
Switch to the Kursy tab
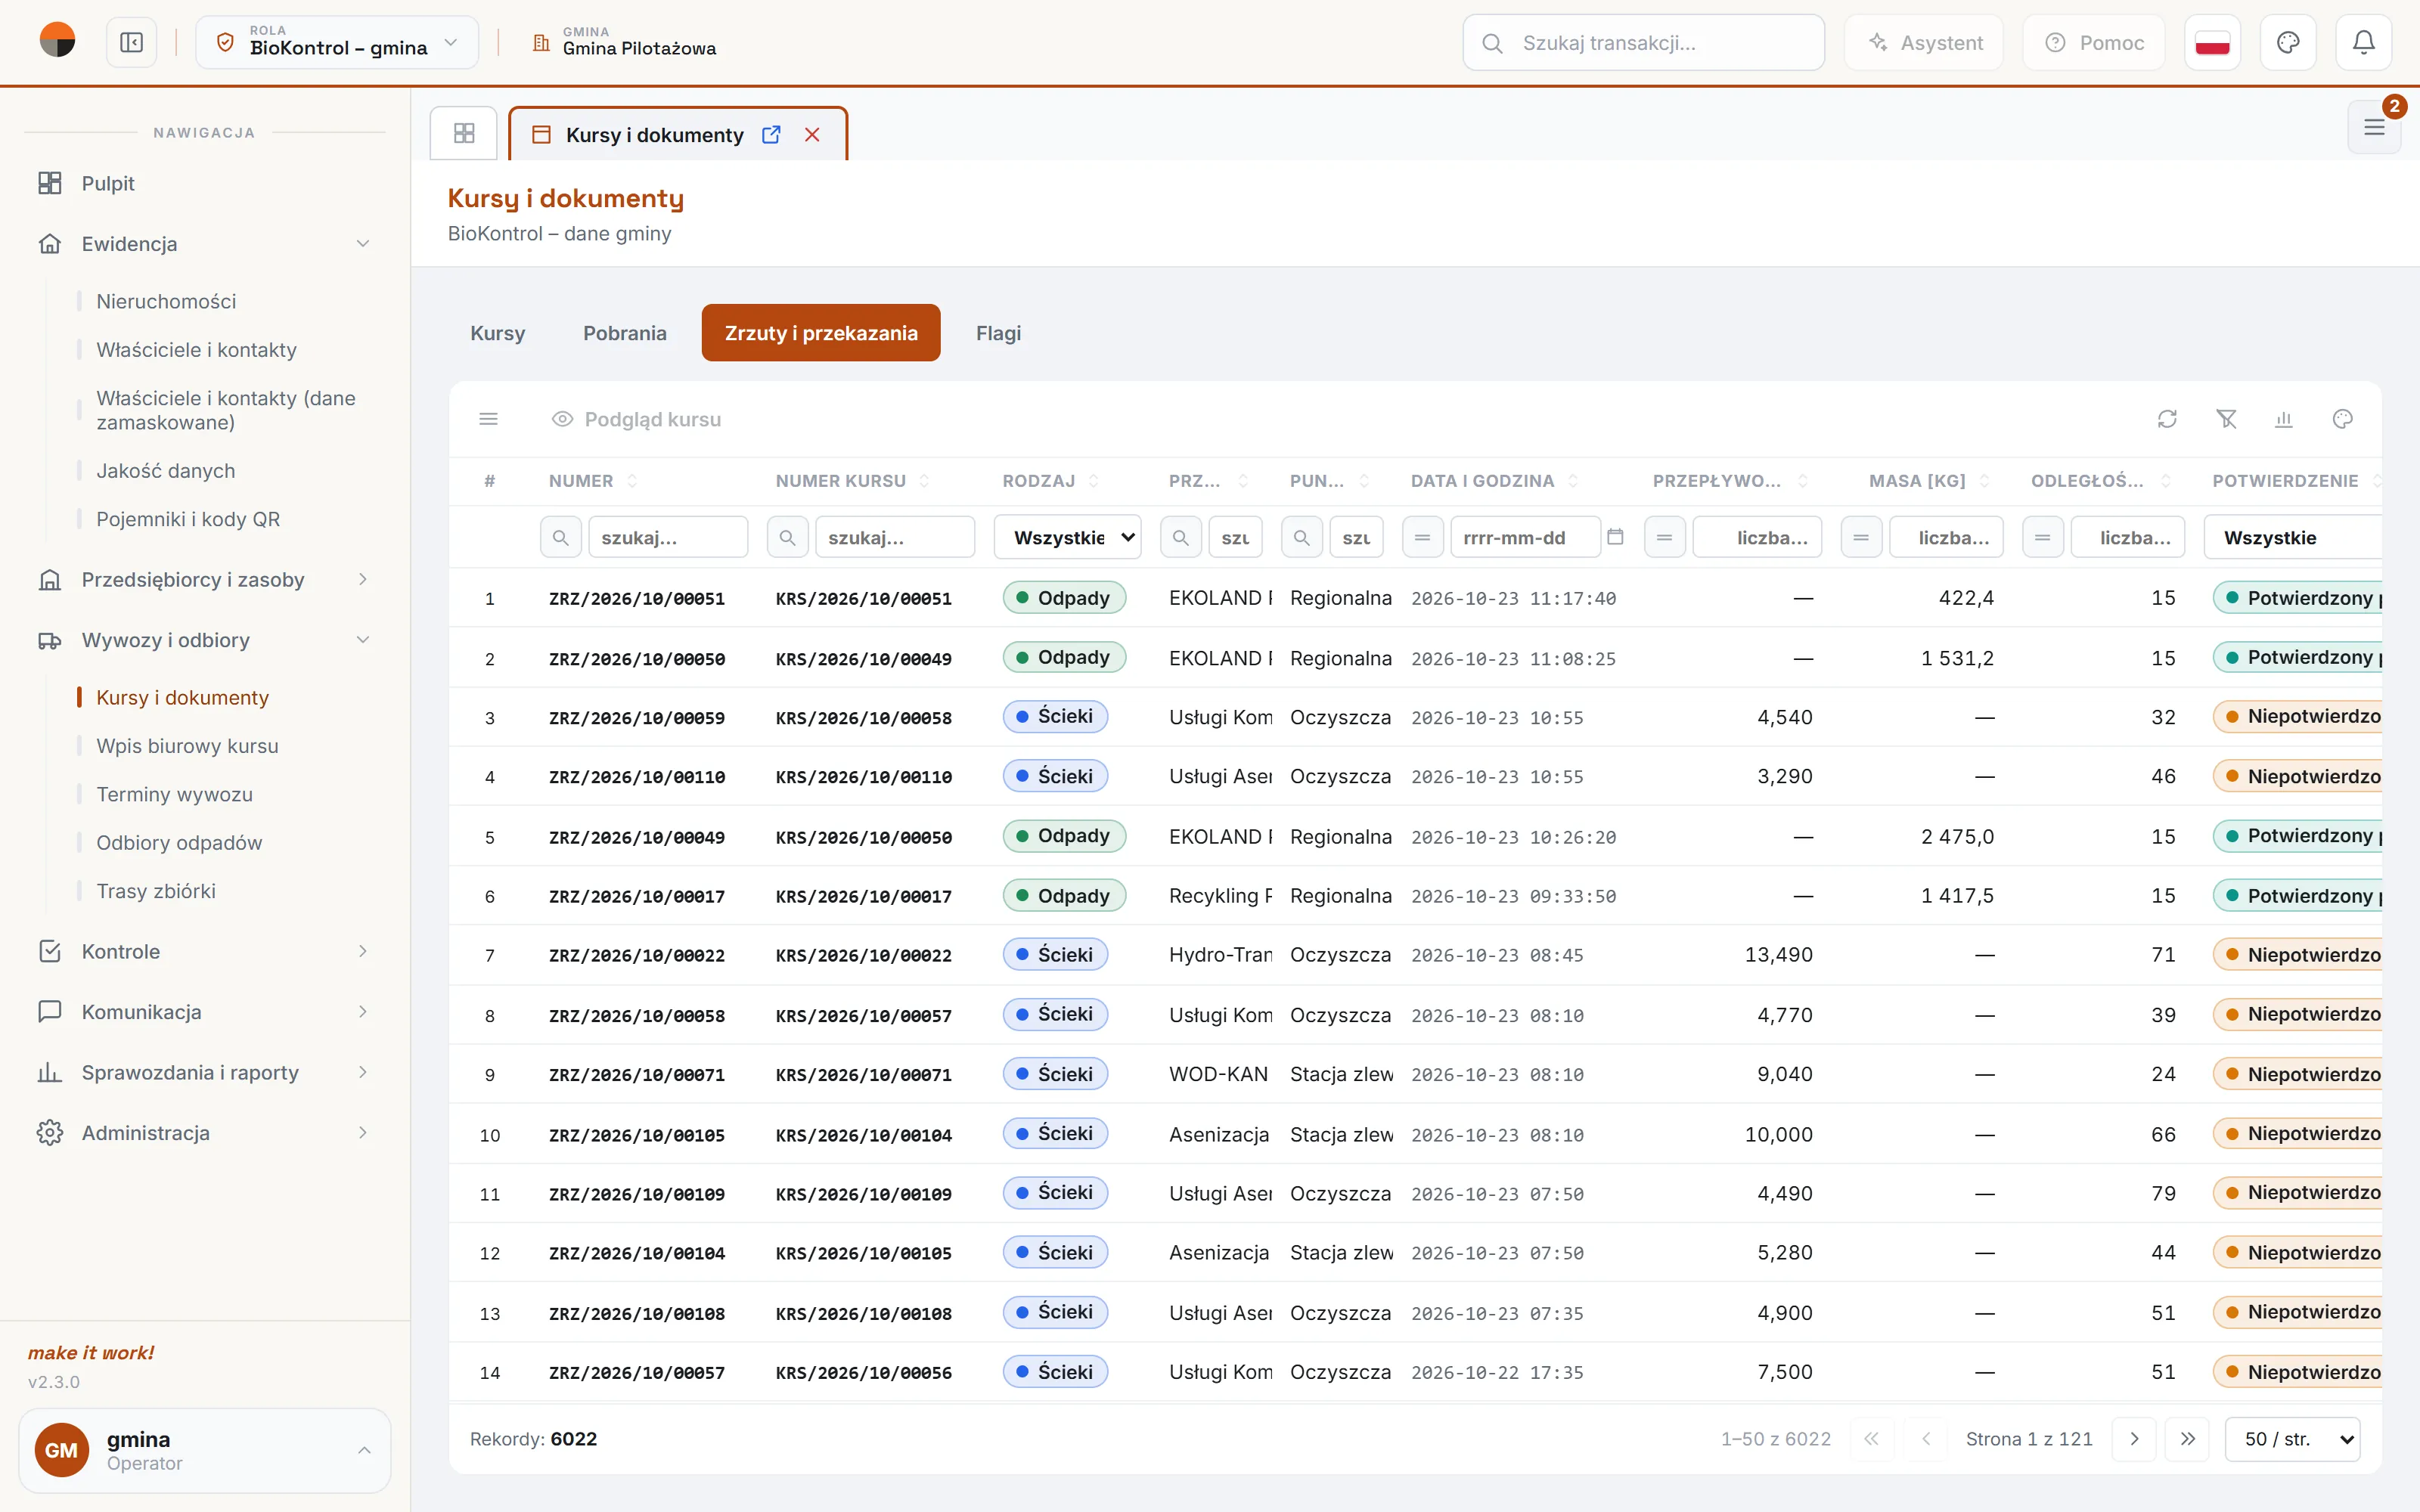click(x=498, y=333)
